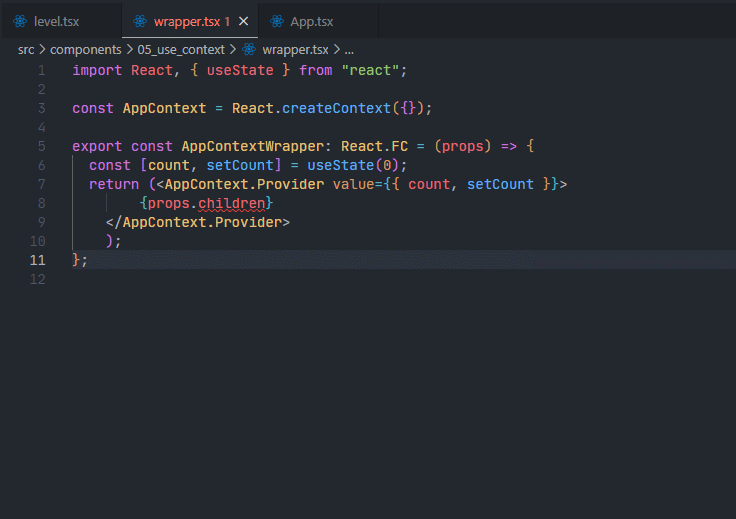Click the React icon on level.tsx tab
Viewport: 736px width, 519px height.
(20, 21)
